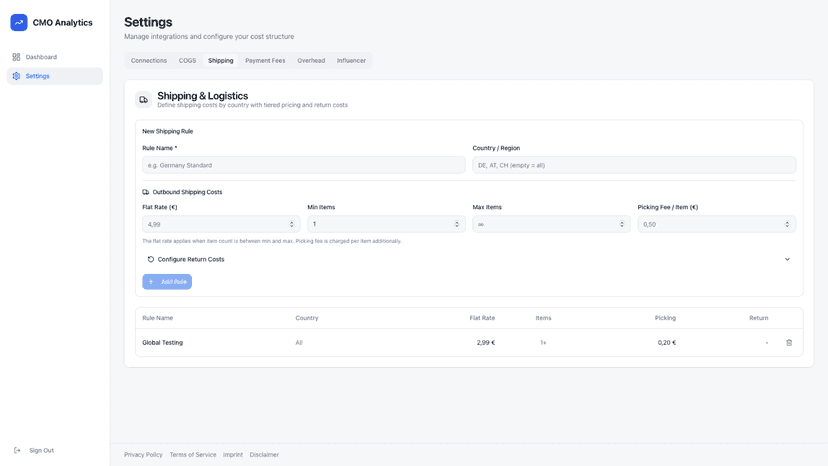
Task: Switch to the Connections tab
Action: coord(149,61)
